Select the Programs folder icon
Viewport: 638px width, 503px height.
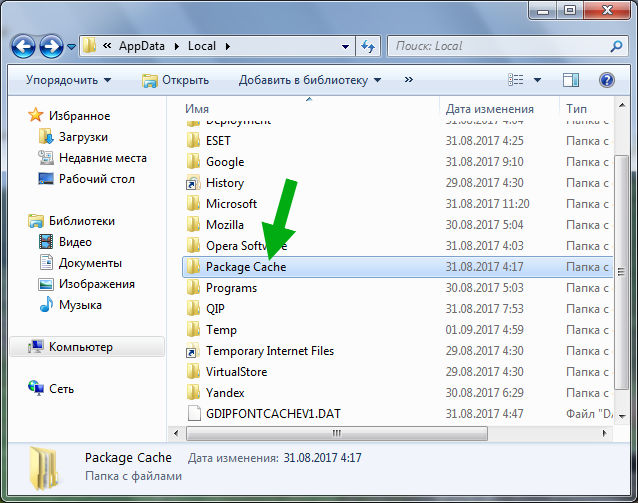coord(193,288)
